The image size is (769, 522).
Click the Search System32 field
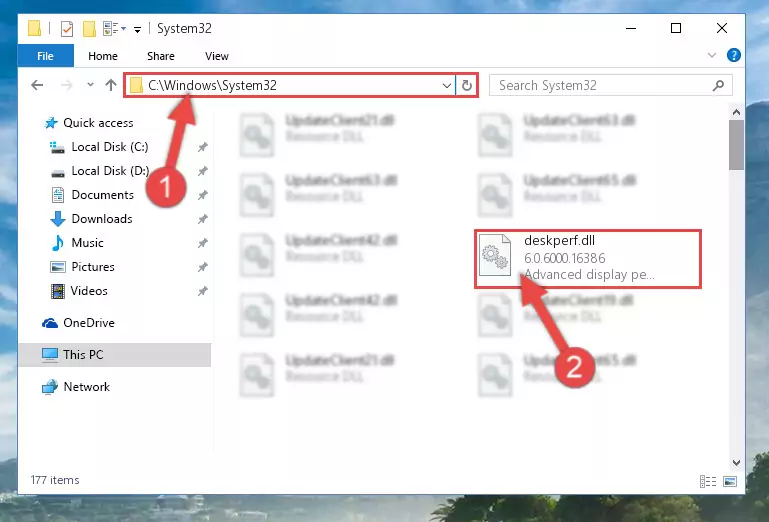tap(611, 85)
